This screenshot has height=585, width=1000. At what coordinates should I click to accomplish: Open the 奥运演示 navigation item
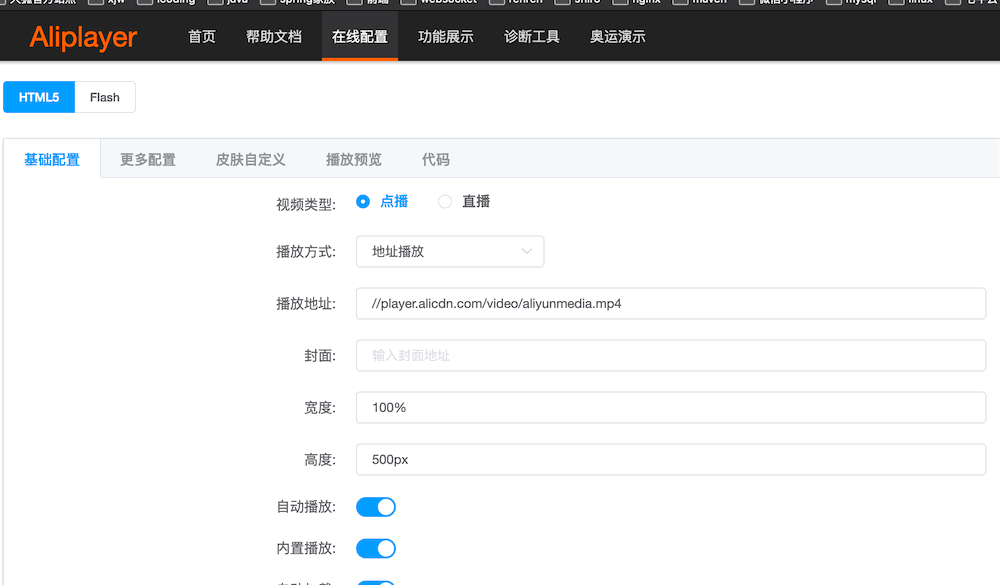617,37
